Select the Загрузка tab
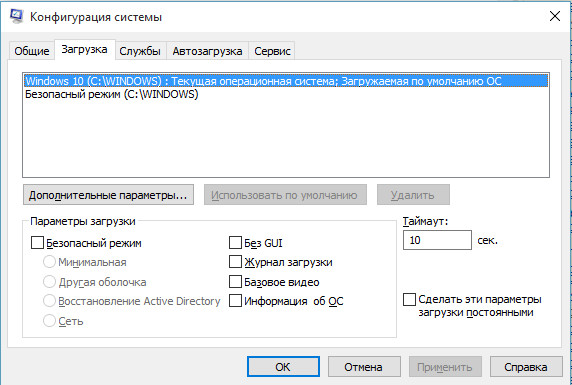Screen dimensions: 572x385 tap(84, 49)
